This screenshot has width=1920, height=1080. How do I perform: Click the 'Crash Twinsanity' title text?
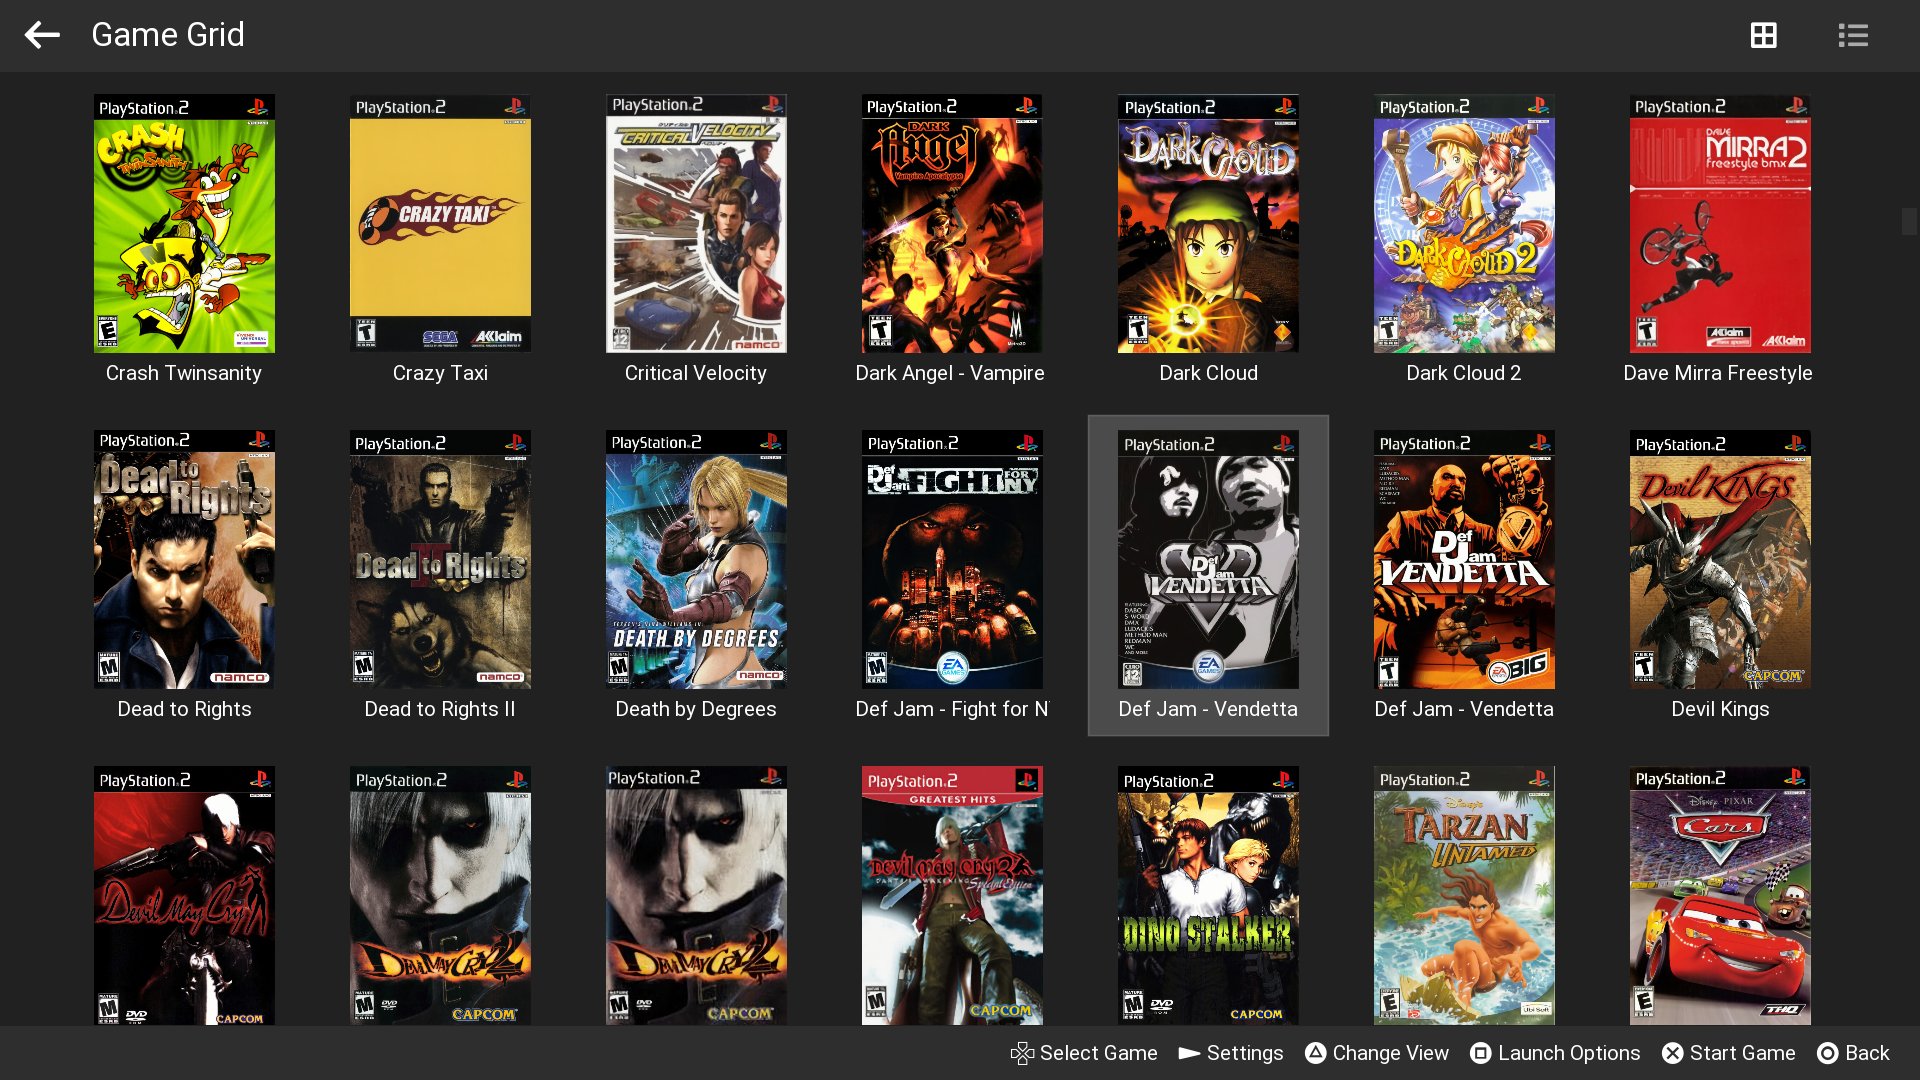point(184,373)
